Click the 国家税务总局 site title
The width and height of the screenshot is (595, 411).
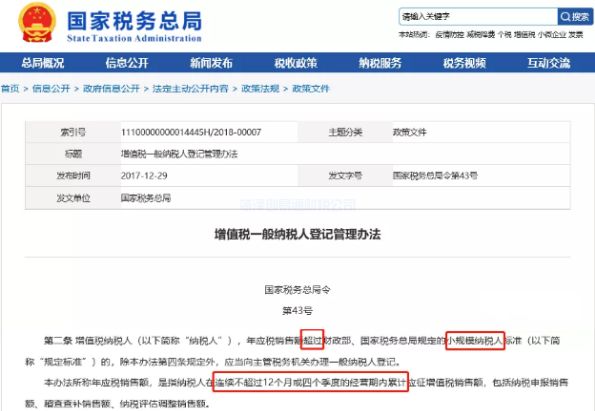point(134,20)
